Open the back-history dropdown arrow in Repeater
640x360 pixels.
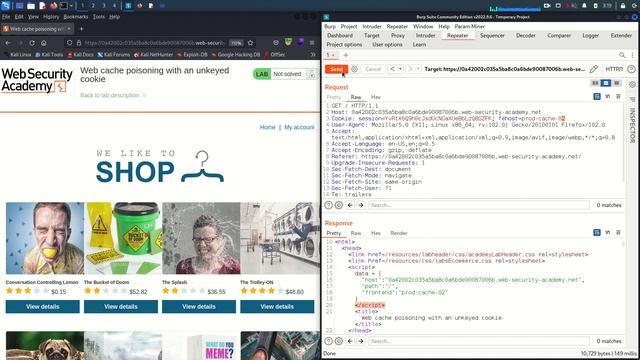400,69
